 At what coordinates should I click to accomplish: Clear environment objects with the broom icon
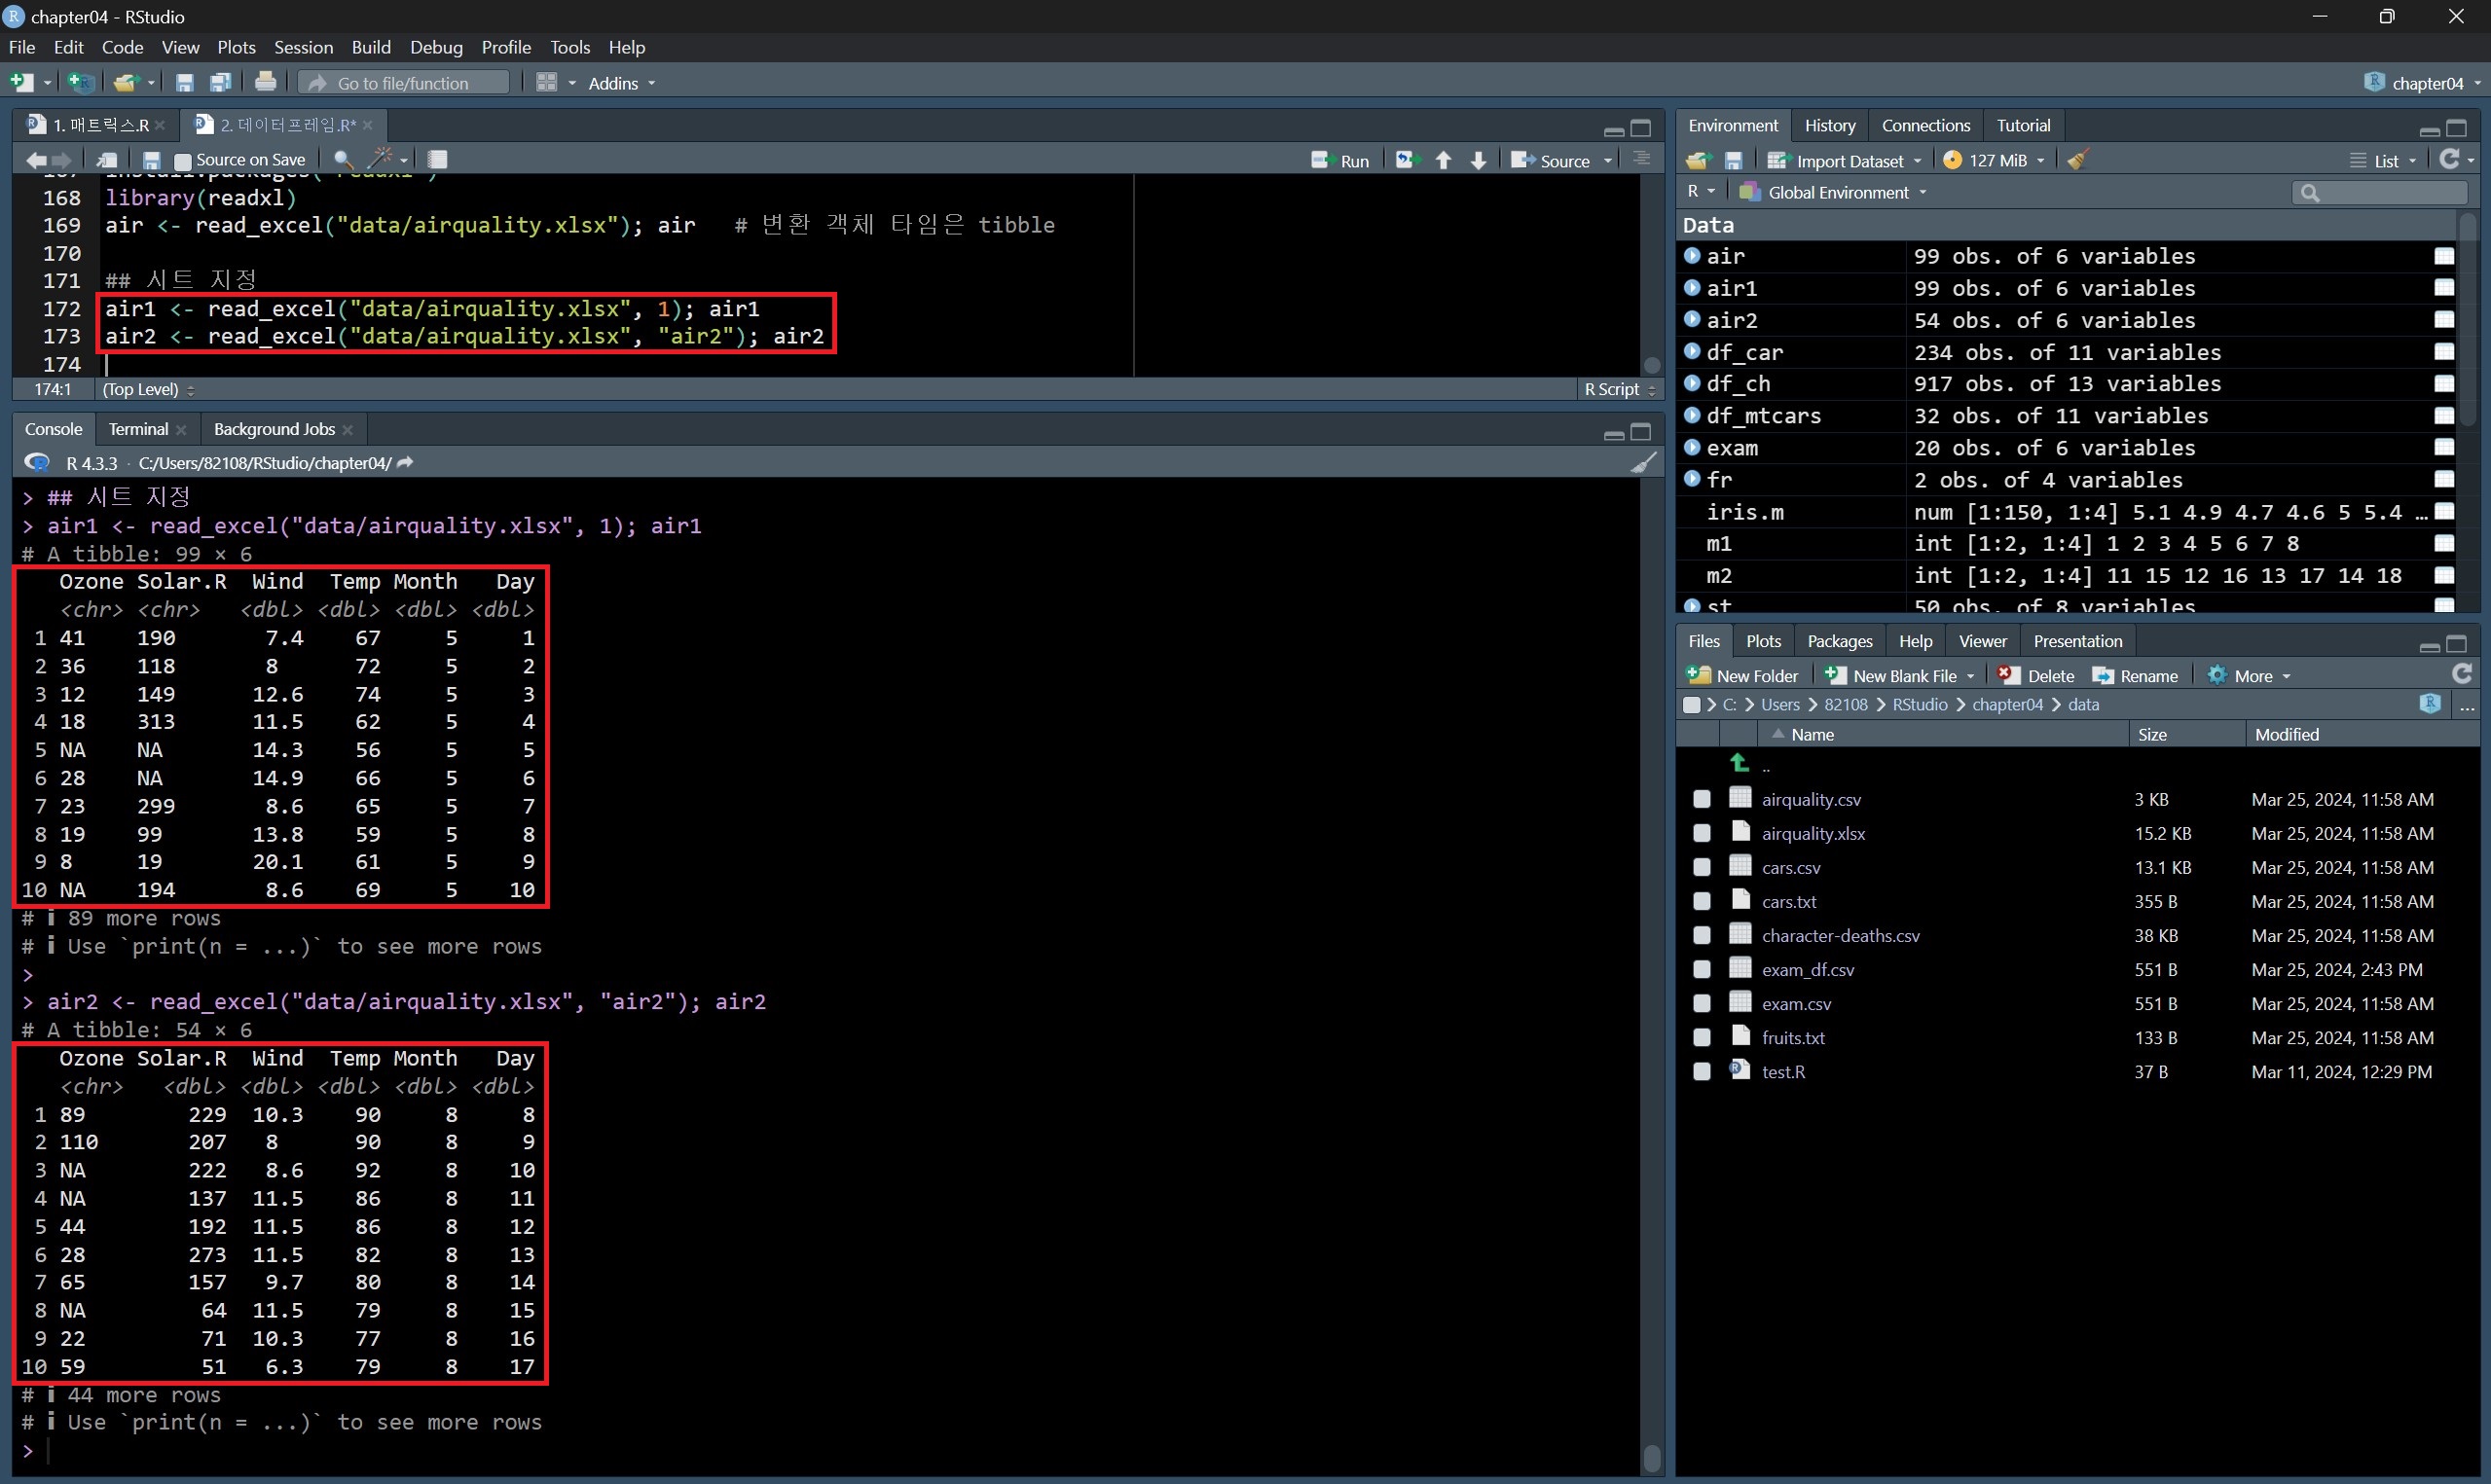pyautogui.click(x=2078, y=160)
